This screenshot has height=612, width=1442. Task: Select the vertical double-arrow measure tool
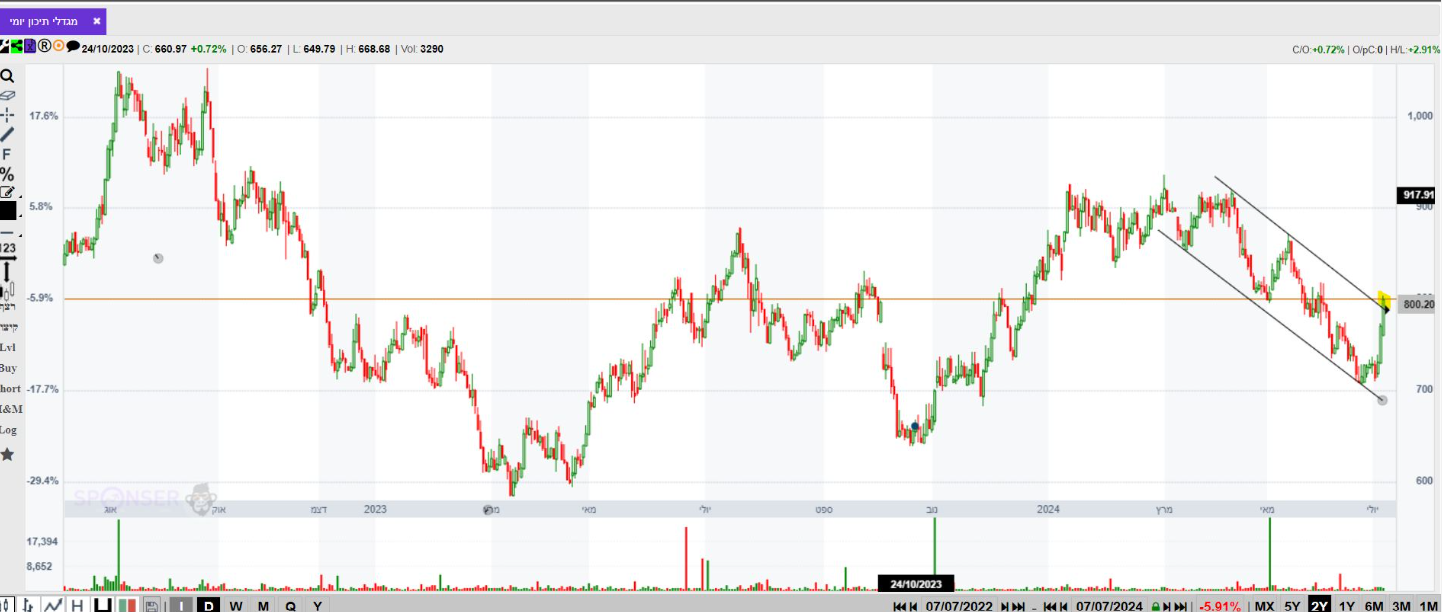(7, 271)
